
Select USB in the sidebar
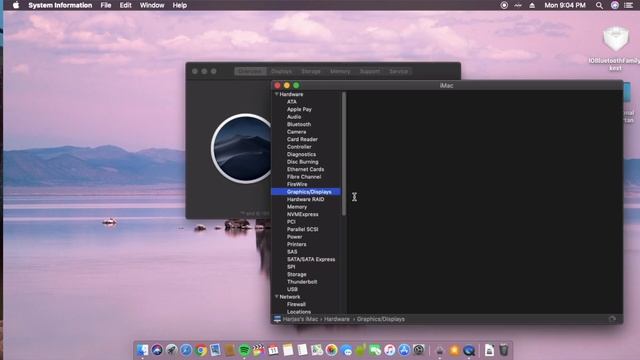(x=292, y=289)
